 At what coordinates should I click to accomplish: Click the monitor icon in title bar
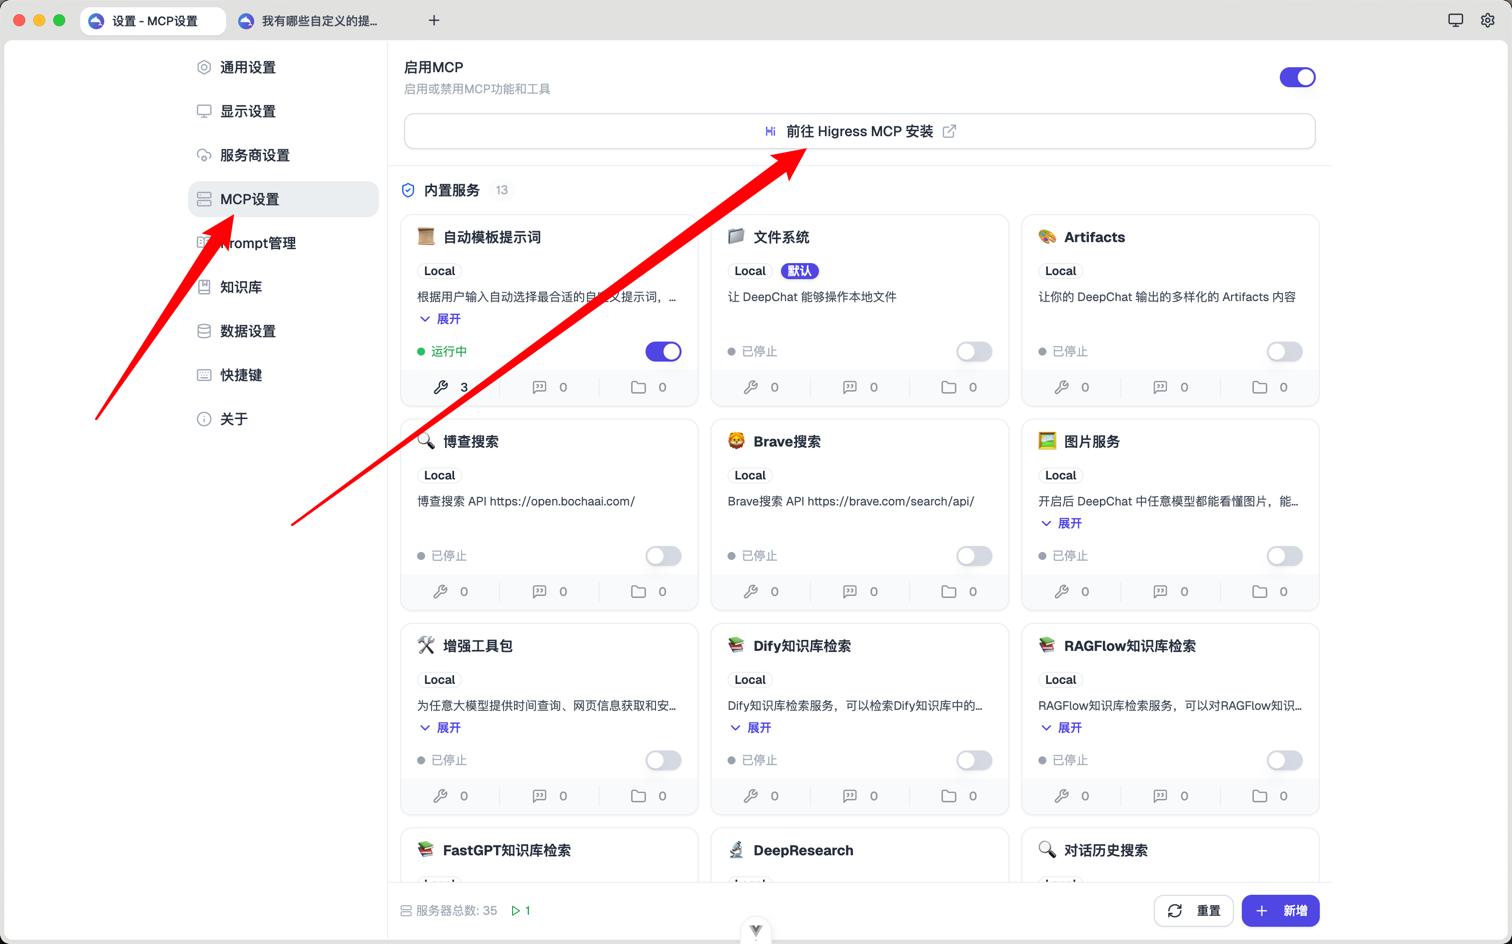point(1456,20)
